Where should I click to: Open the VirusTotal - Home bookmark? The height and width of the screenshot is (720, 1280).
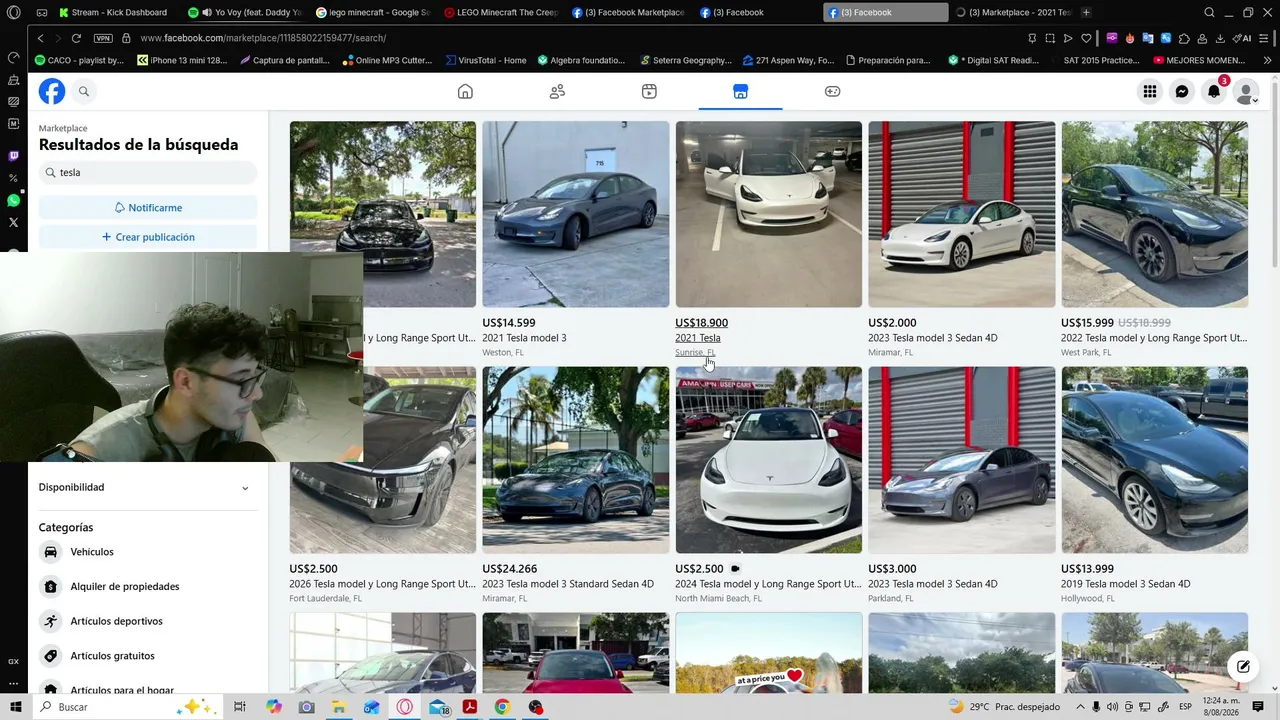(485, 60)
